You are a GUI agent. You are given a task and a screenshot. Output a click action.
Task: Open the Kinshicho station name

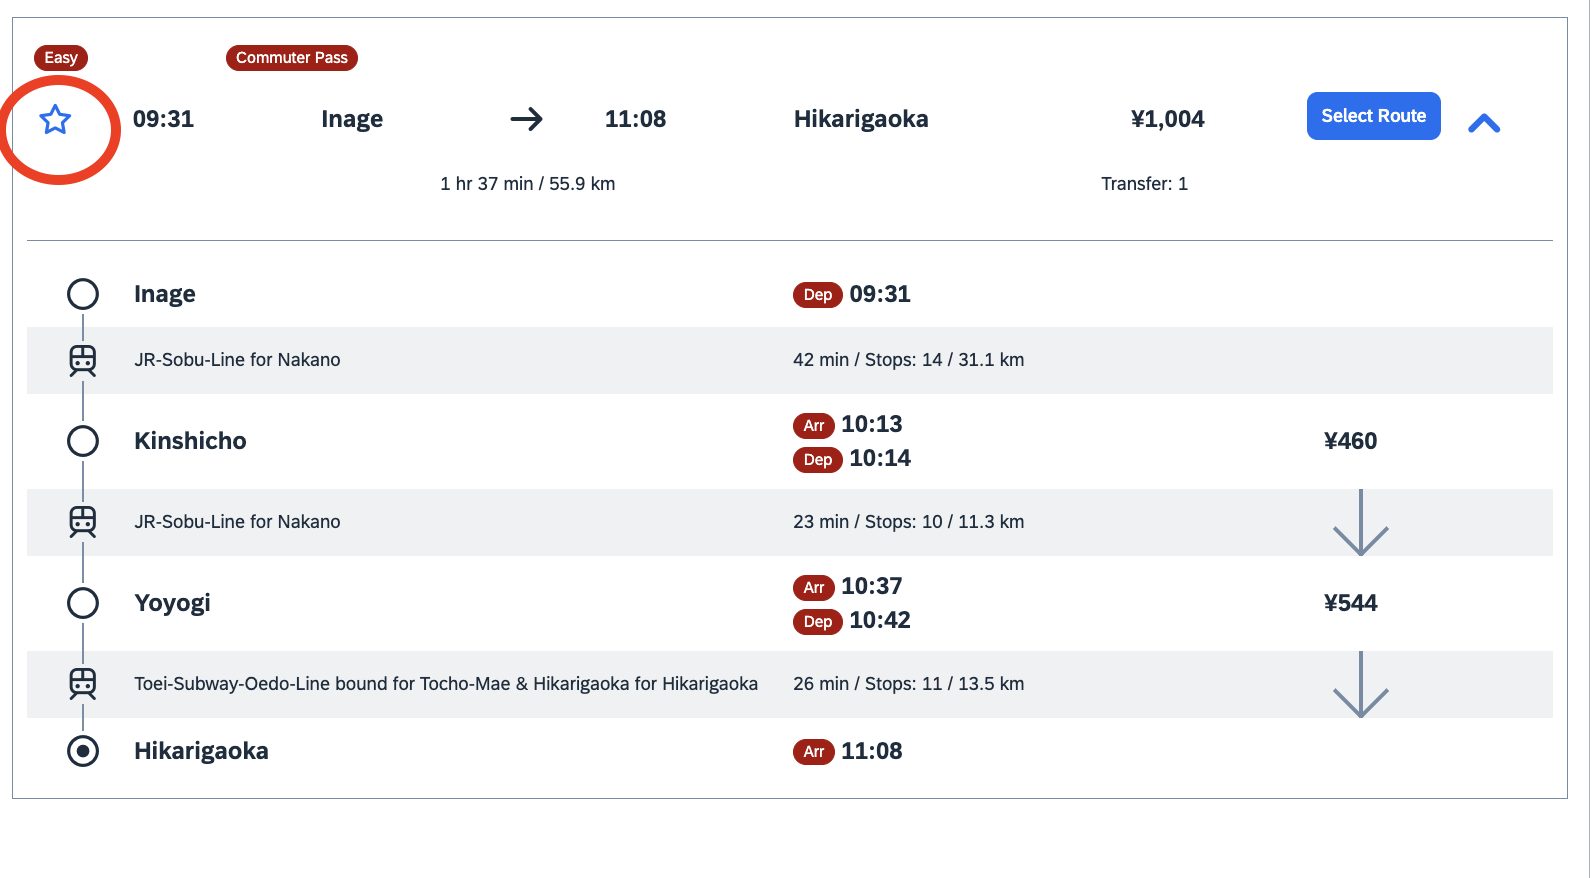[x=190, y=441]
